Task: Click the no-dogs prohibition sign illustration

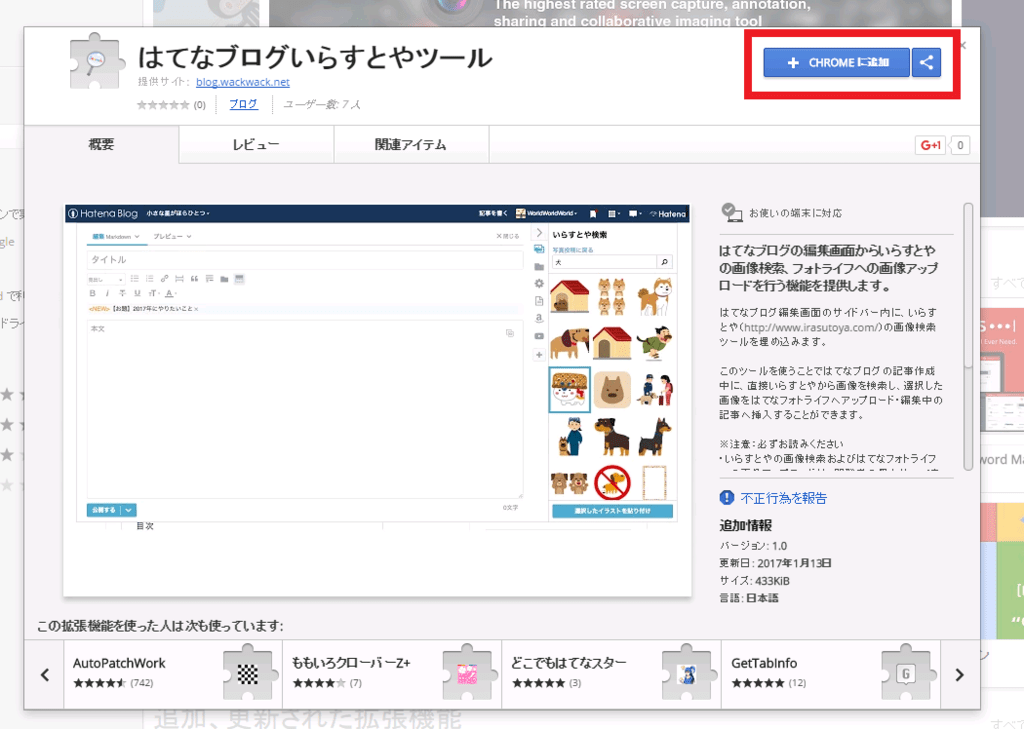Action: point(612,482)
